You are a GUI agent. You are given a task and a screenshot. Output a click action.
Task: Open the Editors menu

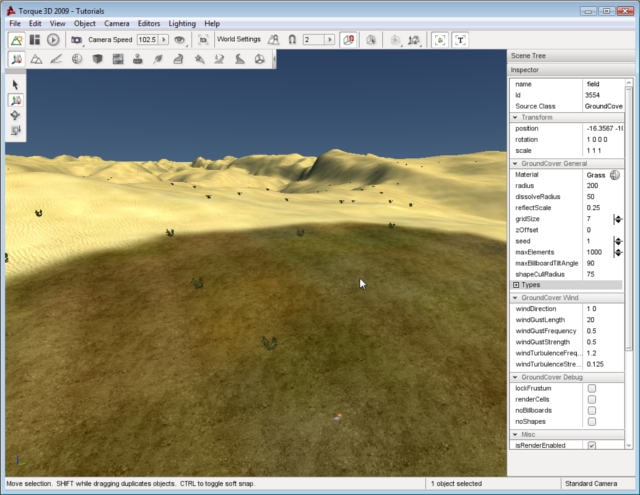pyautogui.click(x=149, y=23)
